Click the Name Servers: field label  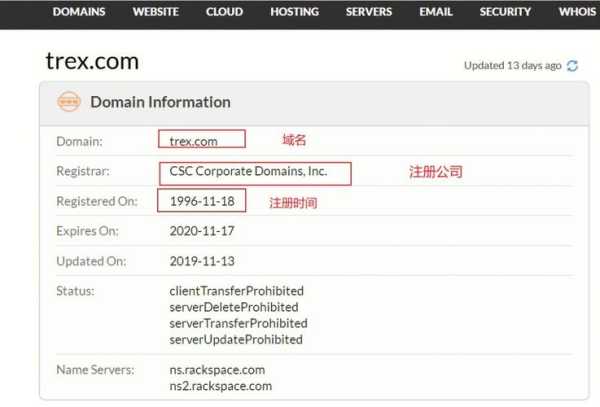point(95,370)
